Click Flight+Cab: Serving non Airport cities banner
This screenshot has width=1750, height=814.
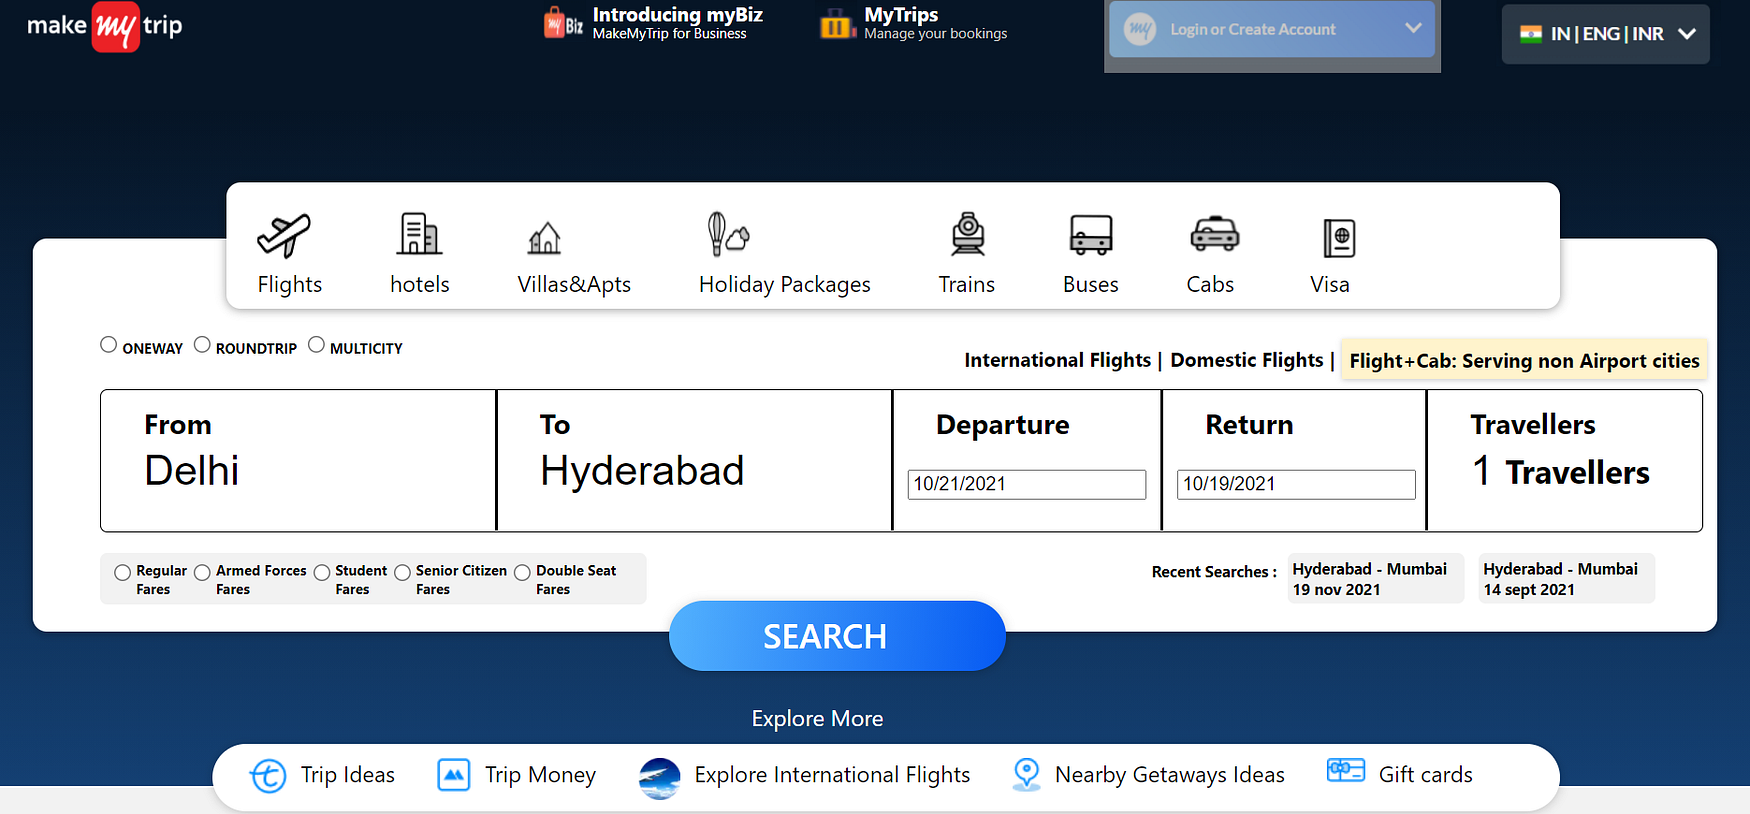[1524, 361]
